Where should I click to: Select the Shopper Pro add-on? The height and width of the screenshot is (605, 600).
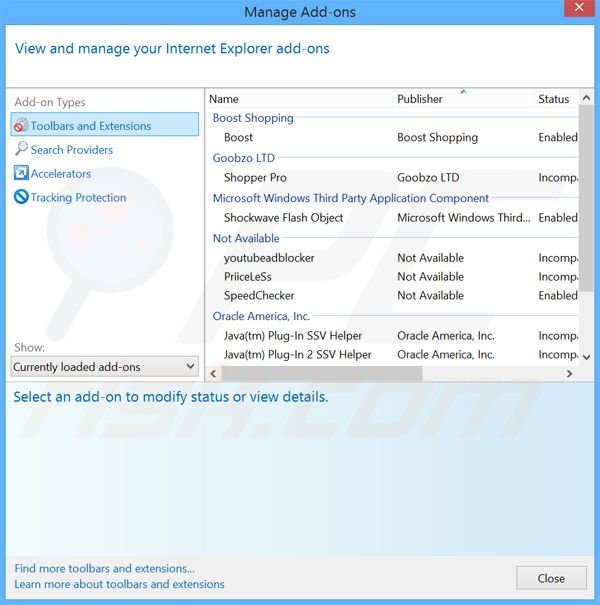tap(394, 177)
